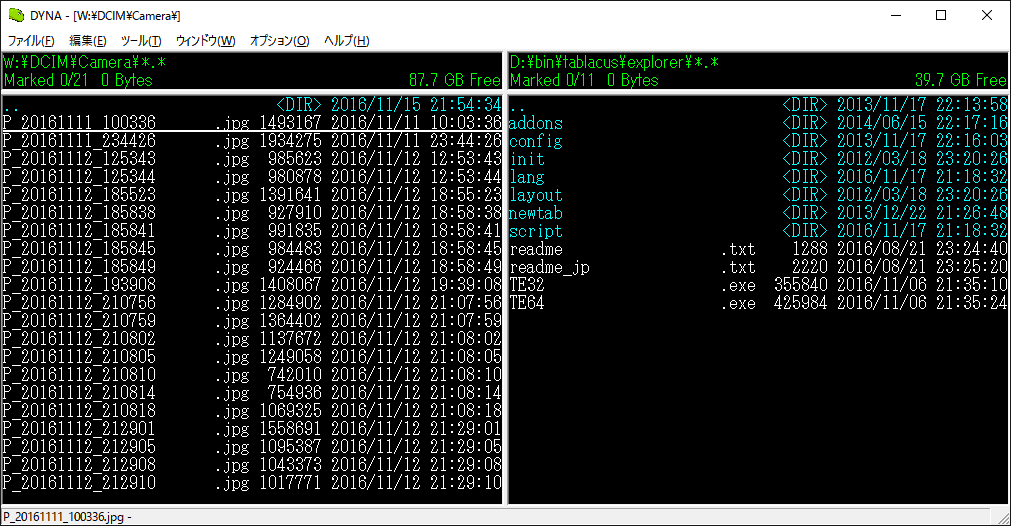Select file P_20161112_185838.jpg
Viewport: 1011px width, 526px height.
pos(252,213)
